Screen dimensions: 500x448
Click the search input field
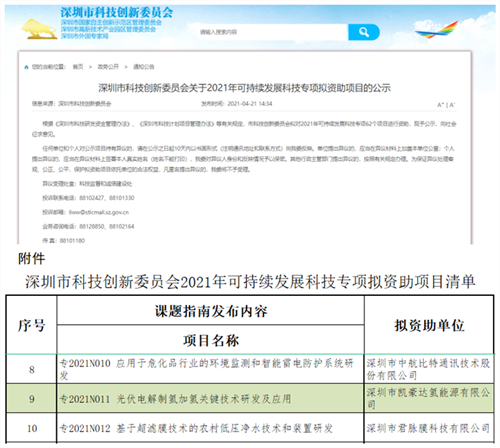click(272, 32)
